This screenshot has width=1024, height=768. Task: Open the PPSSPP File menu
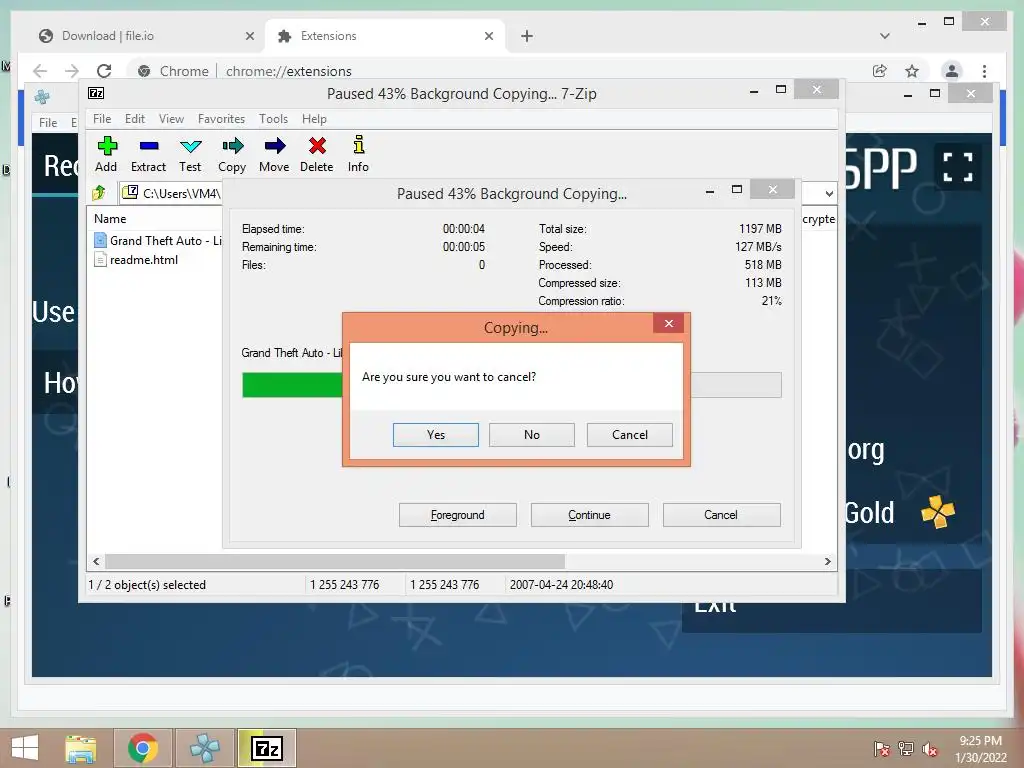click(48, 122)
